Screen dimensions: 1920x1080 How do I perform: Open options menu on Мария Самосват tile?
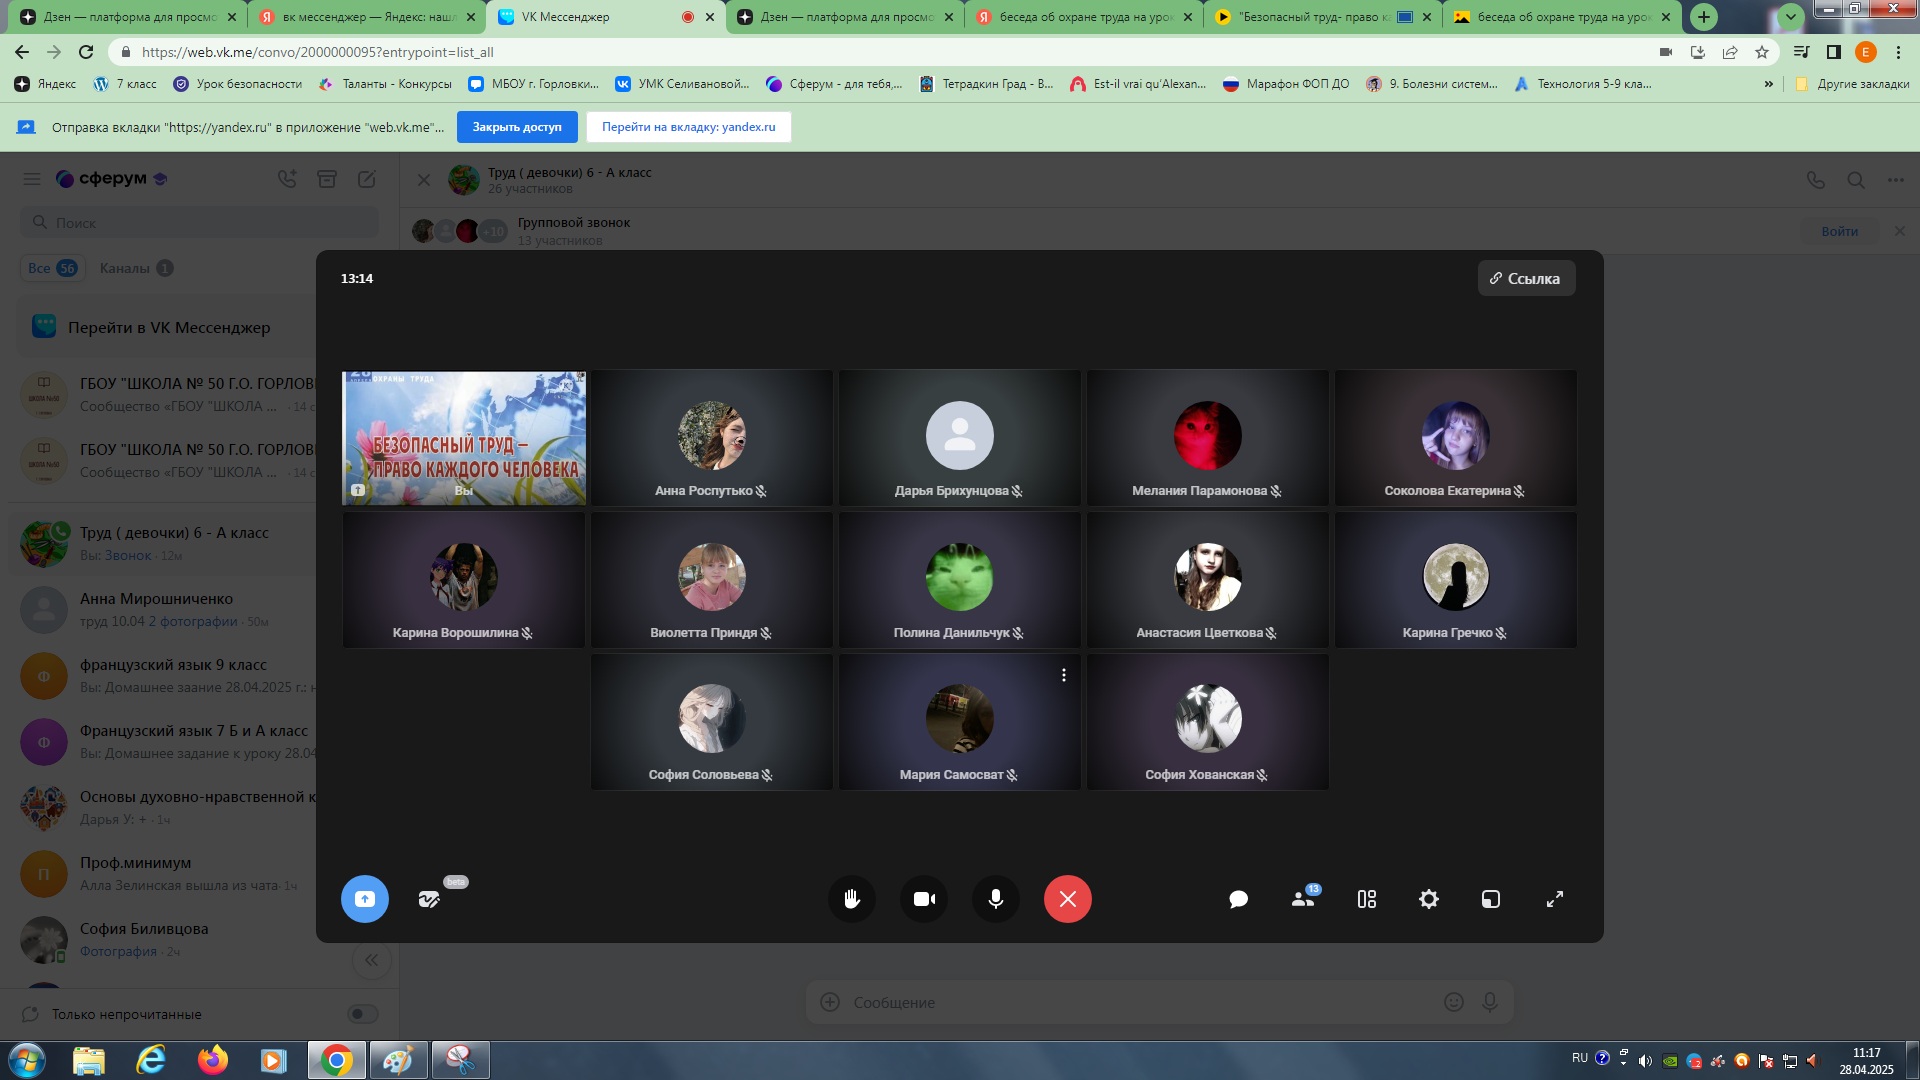(x=1064, y=675)
